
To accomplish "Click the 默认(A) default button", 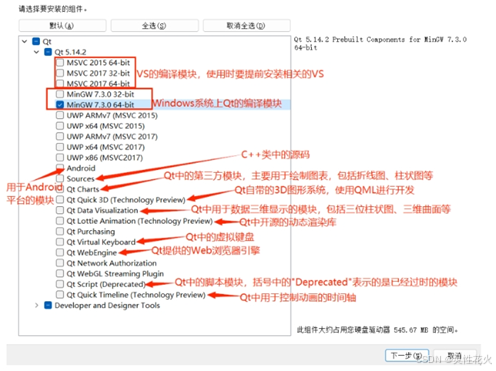I will point(62,26).
